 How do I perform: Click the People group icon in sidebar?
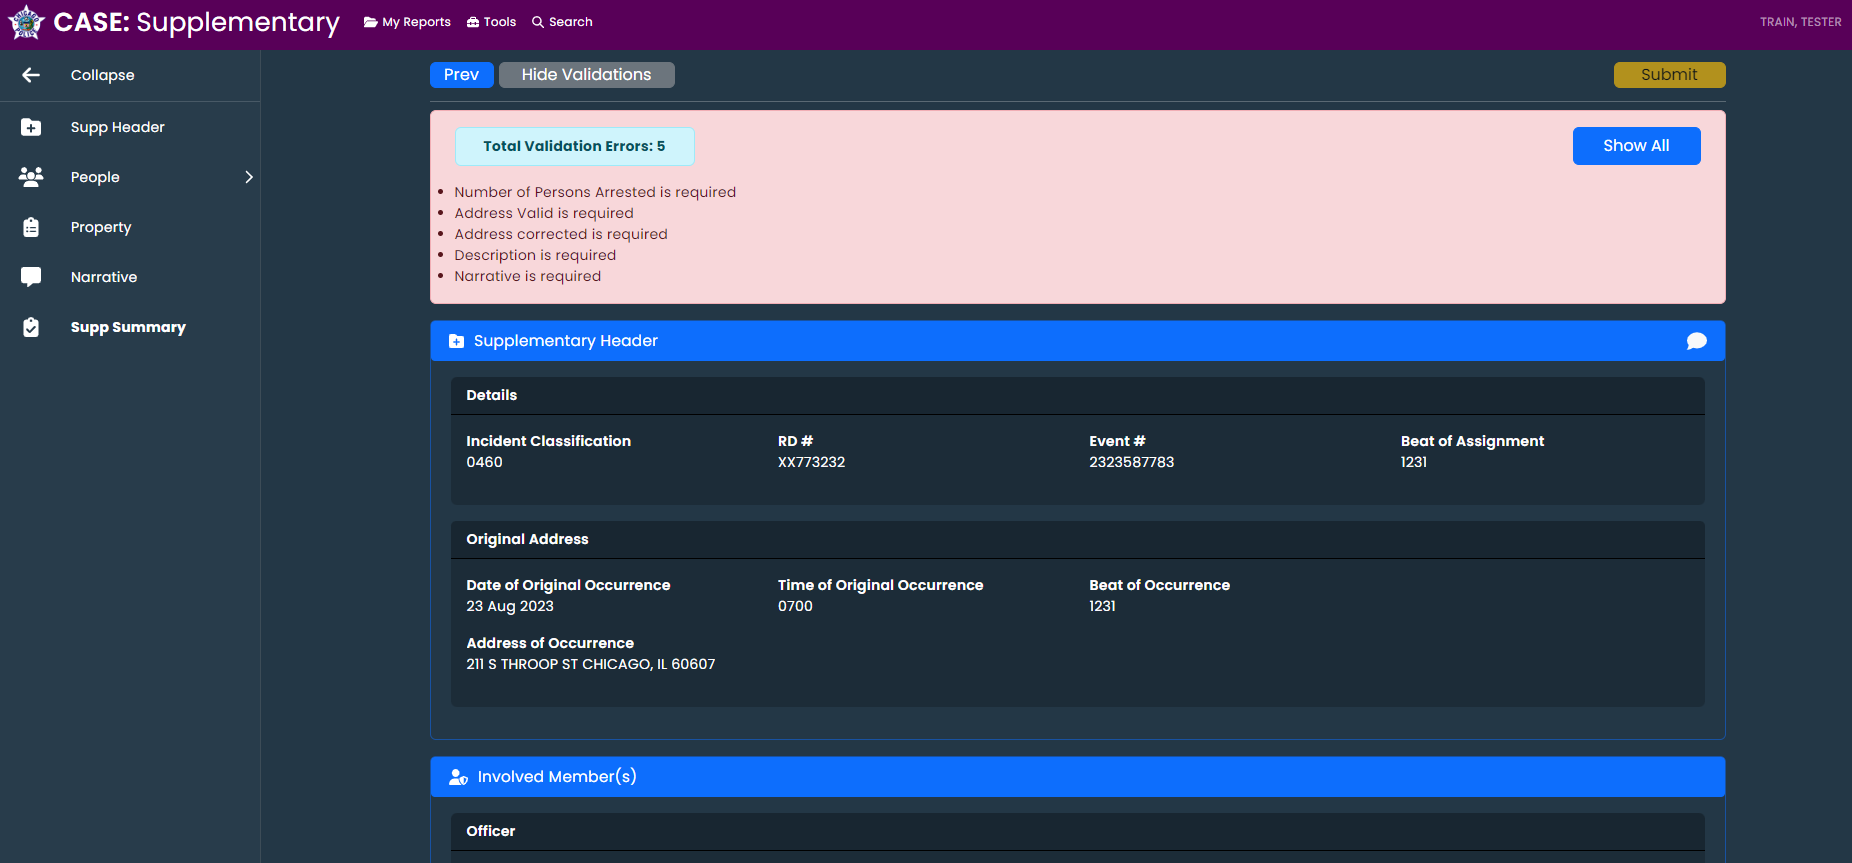pyautogui.click(x=31, y=177)
